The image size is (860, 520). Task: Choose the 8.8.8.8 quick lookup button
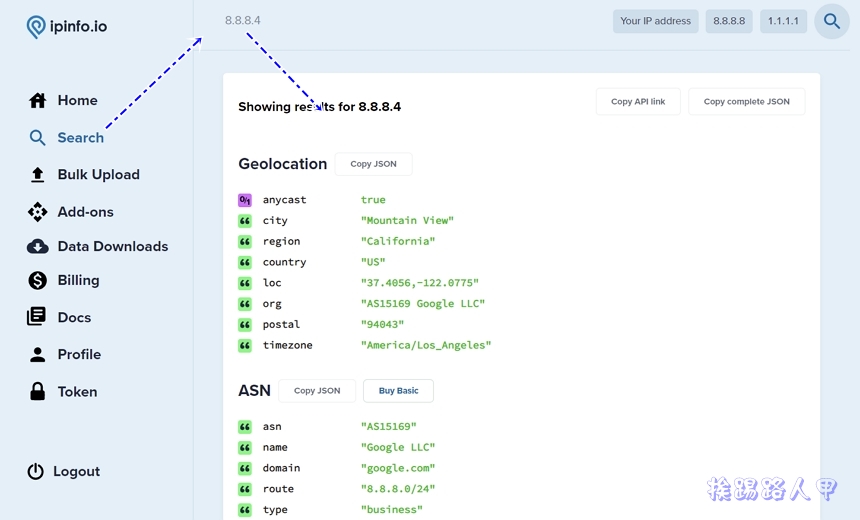729,21
